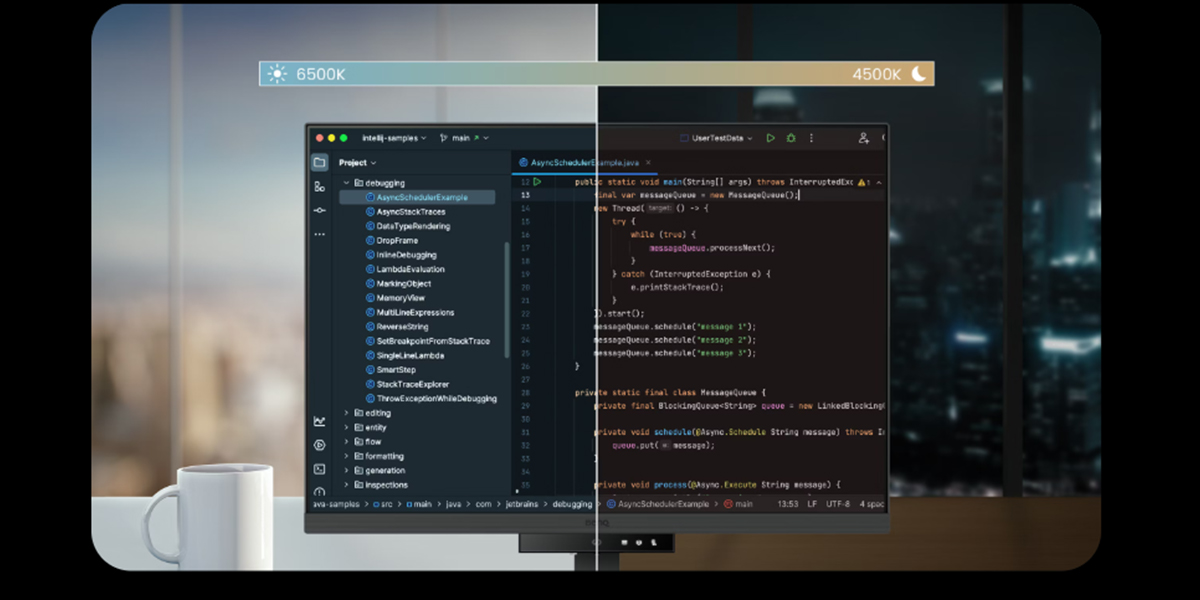Expand the editing folder

tap(347, 413)
